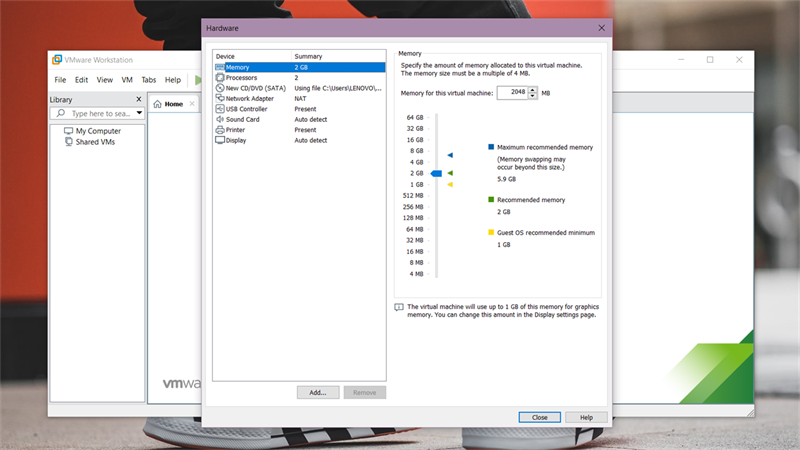The image size is (800, 450).
Task: Select the New CD/DVD (SATA) disc icon
Action: coord(220,88)
